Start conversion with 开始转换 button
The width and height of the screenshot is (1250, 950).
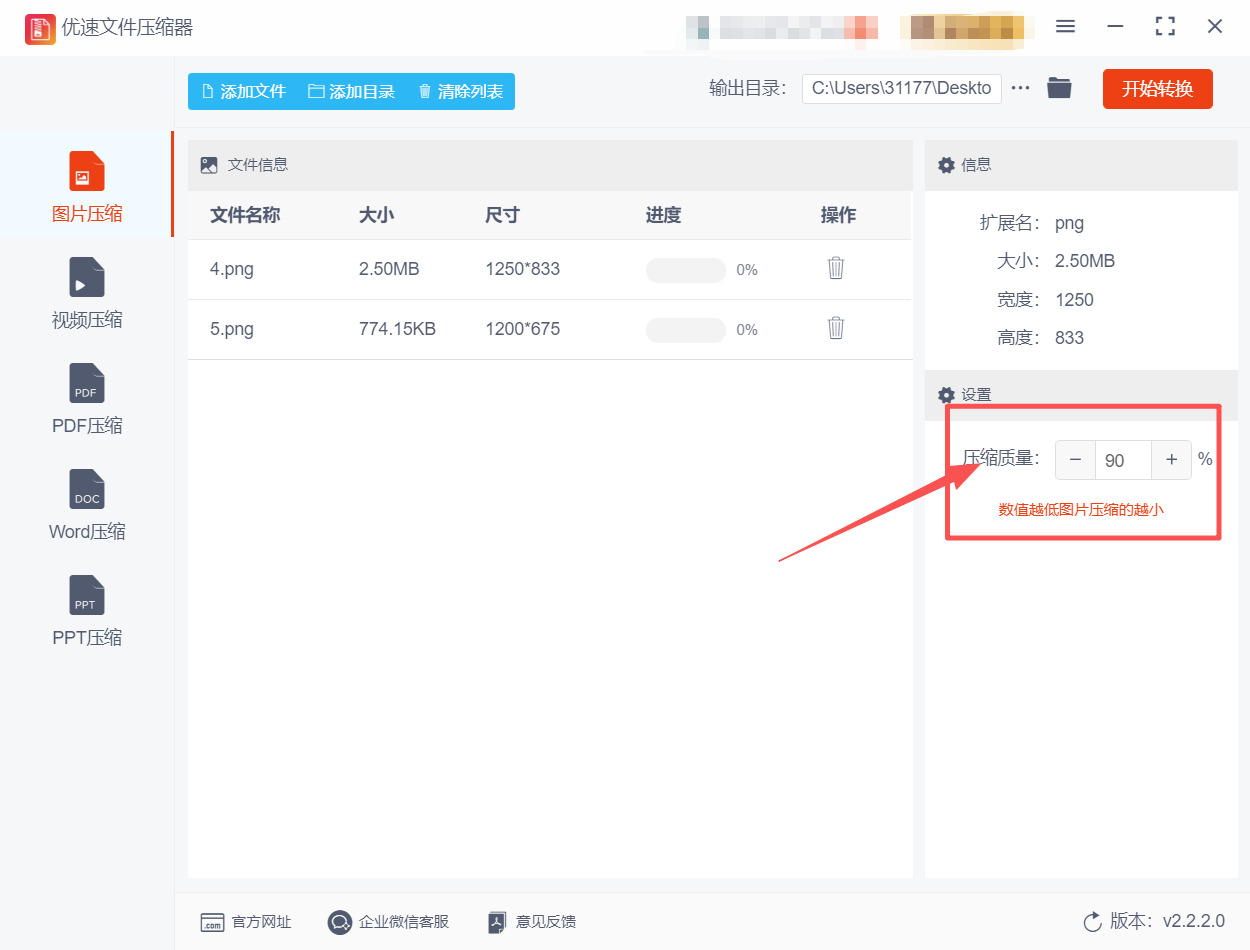[x=1157, y=89]
